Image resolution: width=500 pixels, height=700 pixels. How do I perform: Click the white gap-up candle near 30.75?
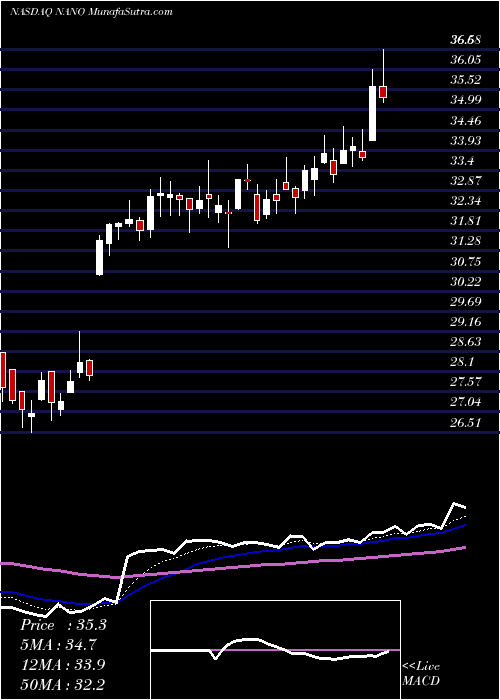(x=99, y=258)
